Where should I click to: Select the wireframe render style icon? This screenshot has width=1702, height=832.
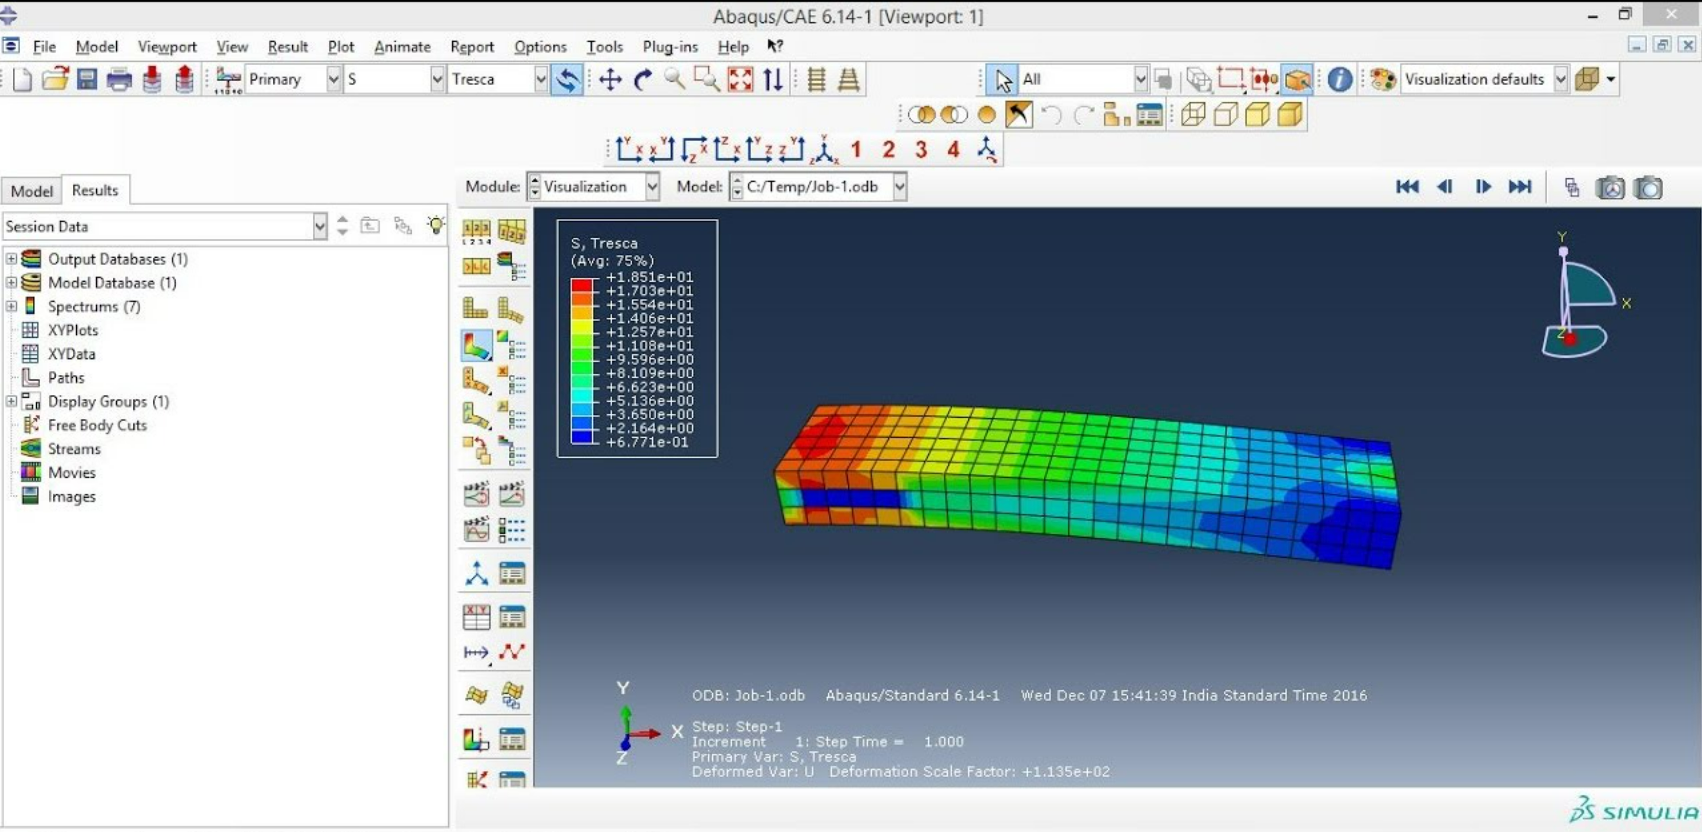tap(1193, 115)
